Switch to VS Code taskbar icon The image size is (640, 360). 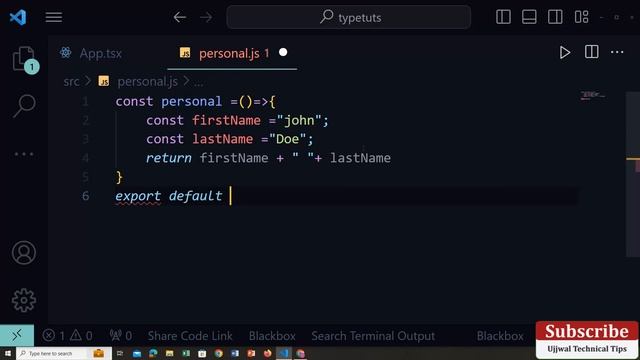284,353
